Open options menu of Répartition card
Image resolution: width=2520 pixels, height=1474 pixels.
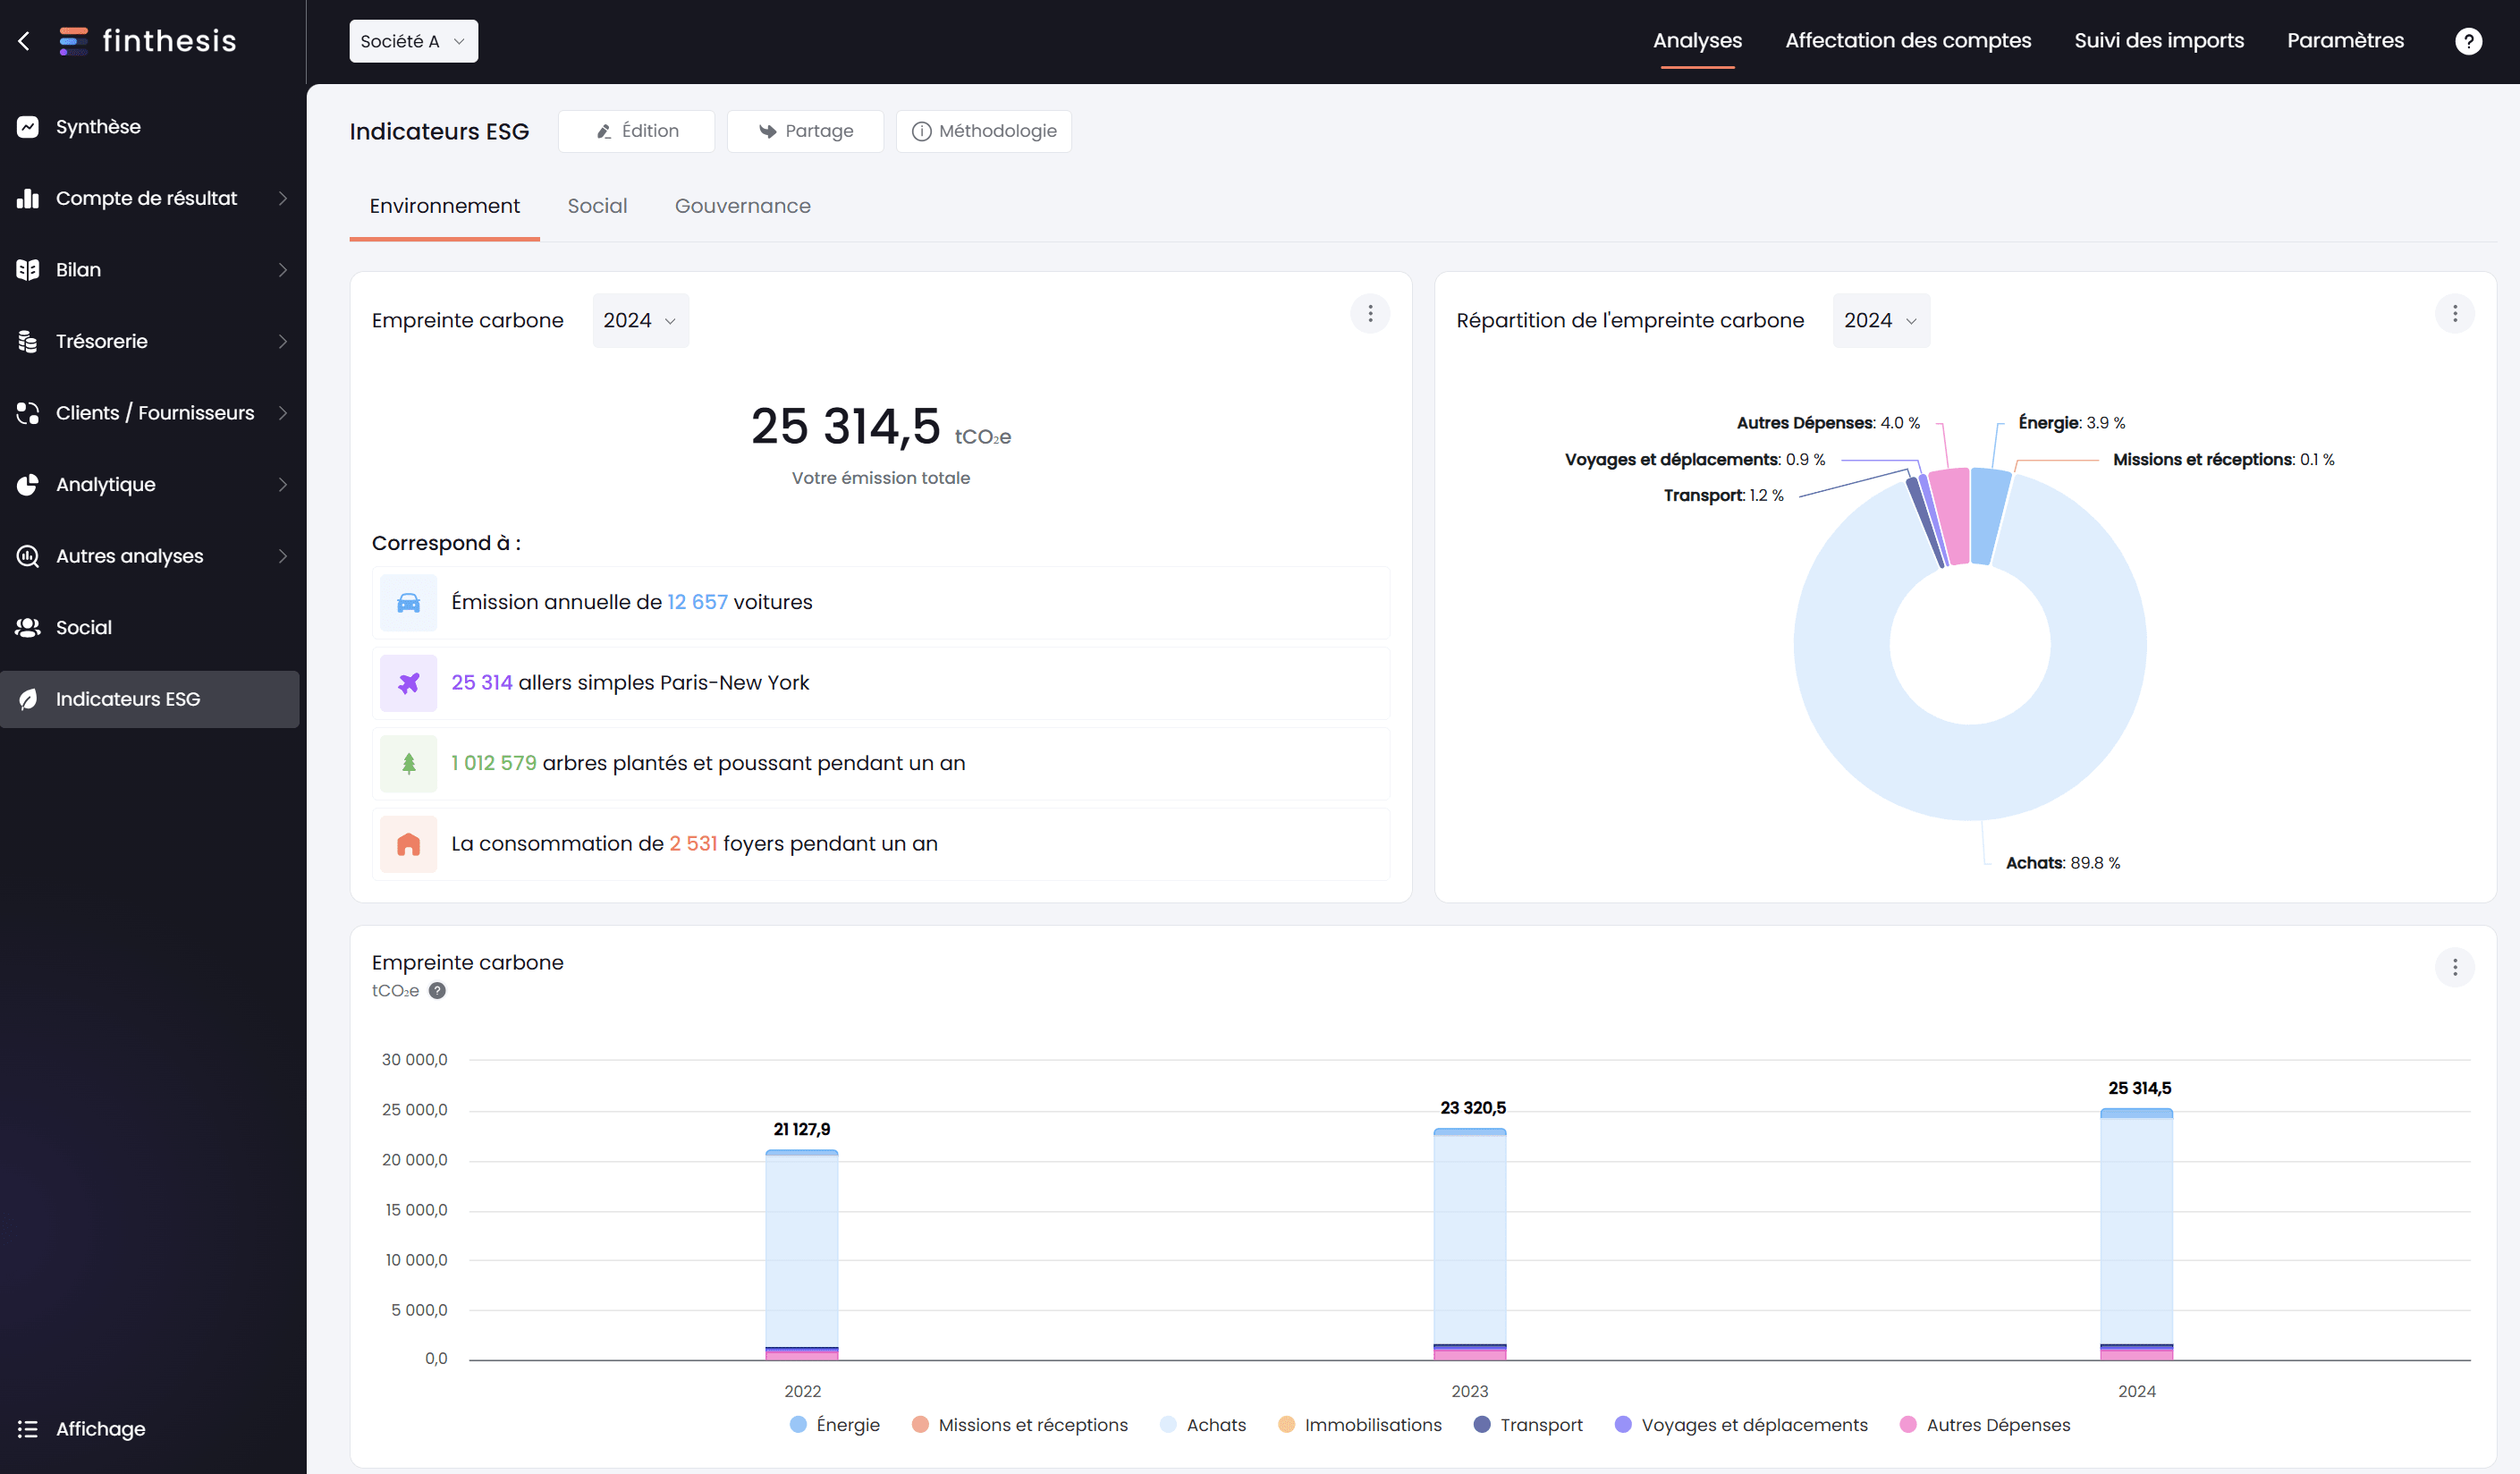coord(2453,314)
